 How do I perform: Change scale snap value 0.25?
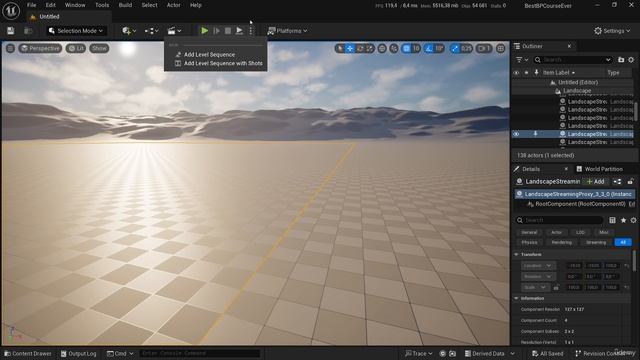tap(466, 49)
